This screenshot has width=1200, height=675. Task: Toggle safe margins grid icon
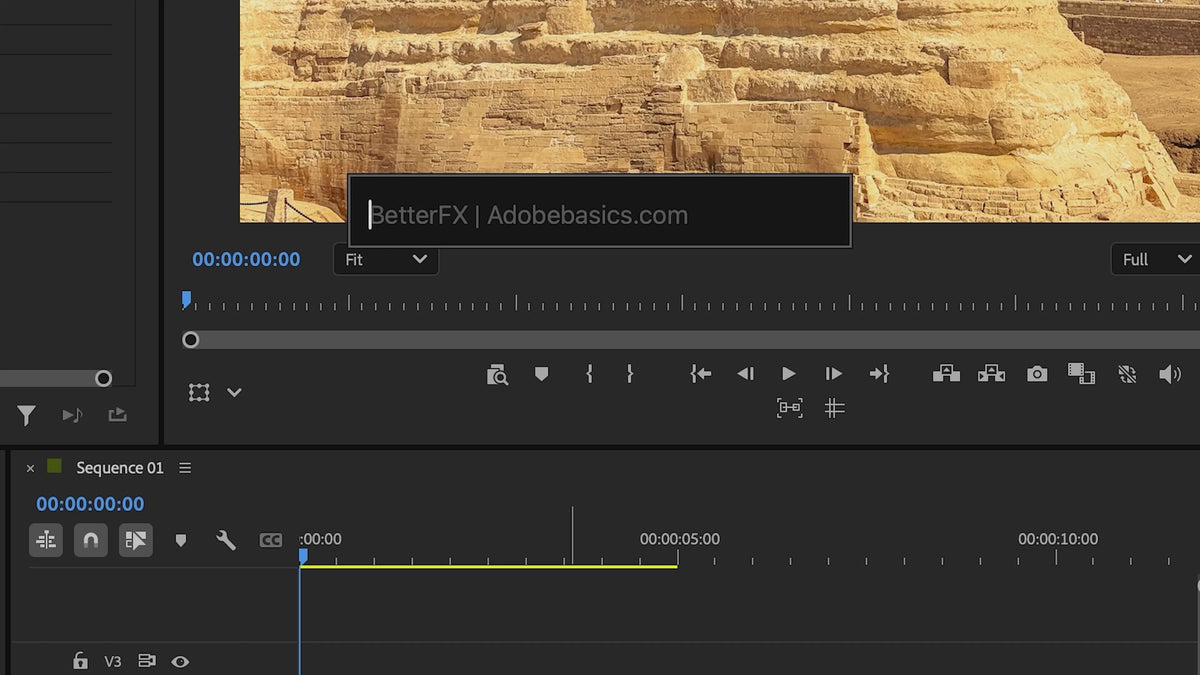point(834,407)
